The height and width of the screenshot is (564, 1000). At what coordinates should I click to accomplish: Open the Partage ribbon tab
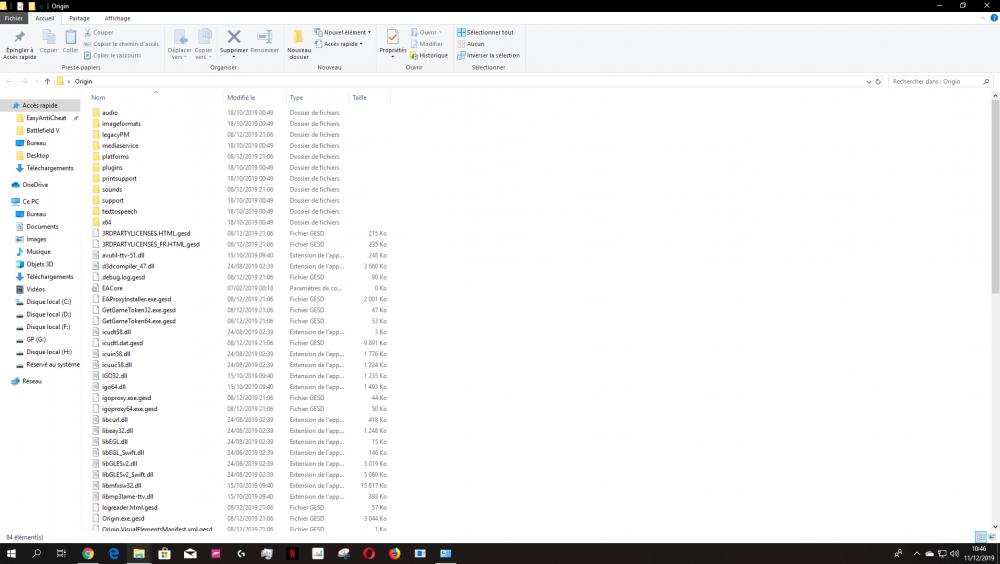79,18
